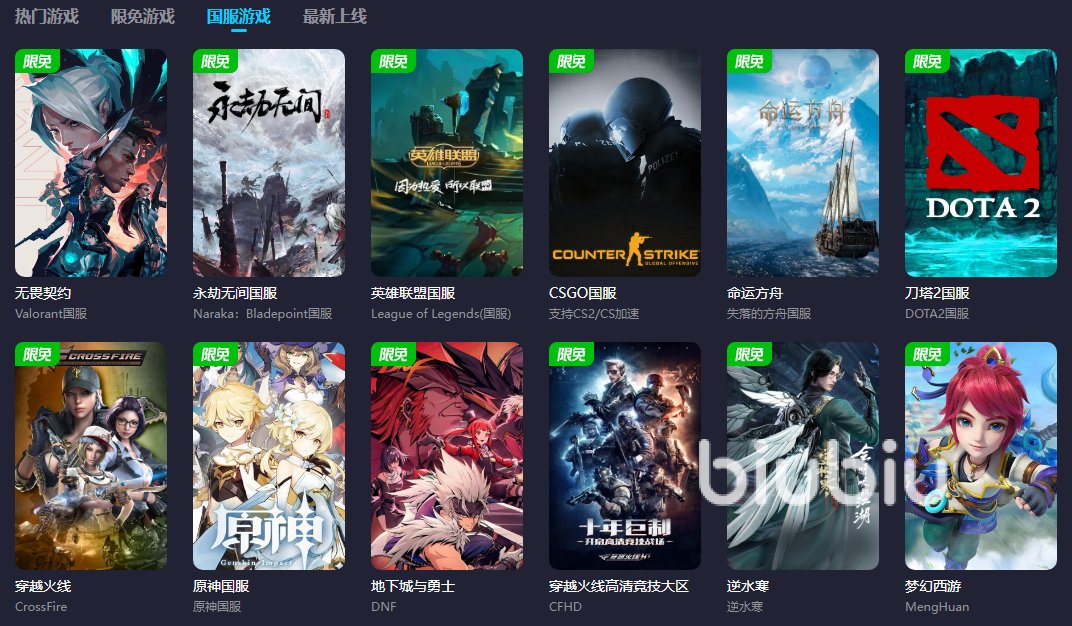Open the 梦幻西游 MengHuan cover
This screenshot has height=626, width=1072.
pos(981,456)
